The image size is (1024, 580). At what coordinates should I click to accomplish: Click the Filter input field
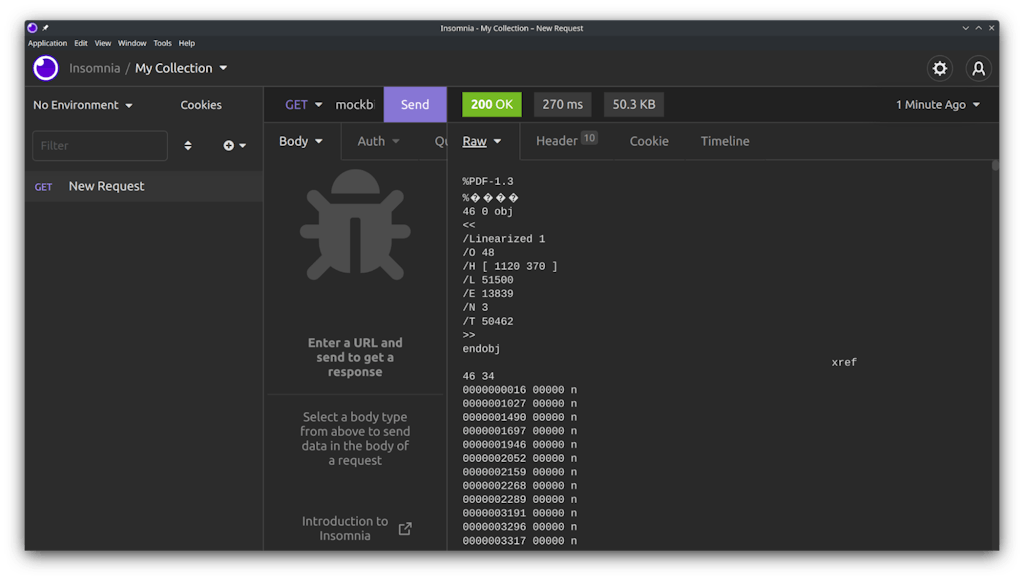(100, 146)
